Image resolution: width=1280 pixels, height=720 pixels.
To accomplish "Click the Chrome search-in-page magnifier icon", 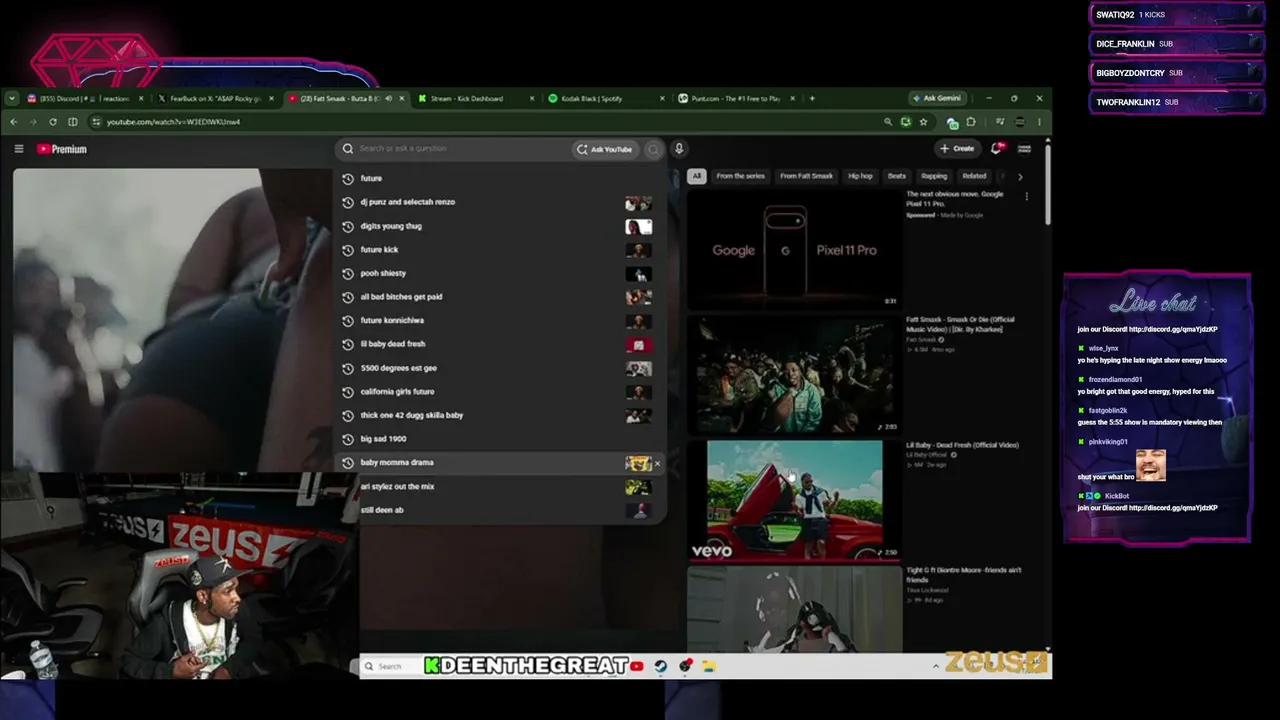I will [887, 122].
